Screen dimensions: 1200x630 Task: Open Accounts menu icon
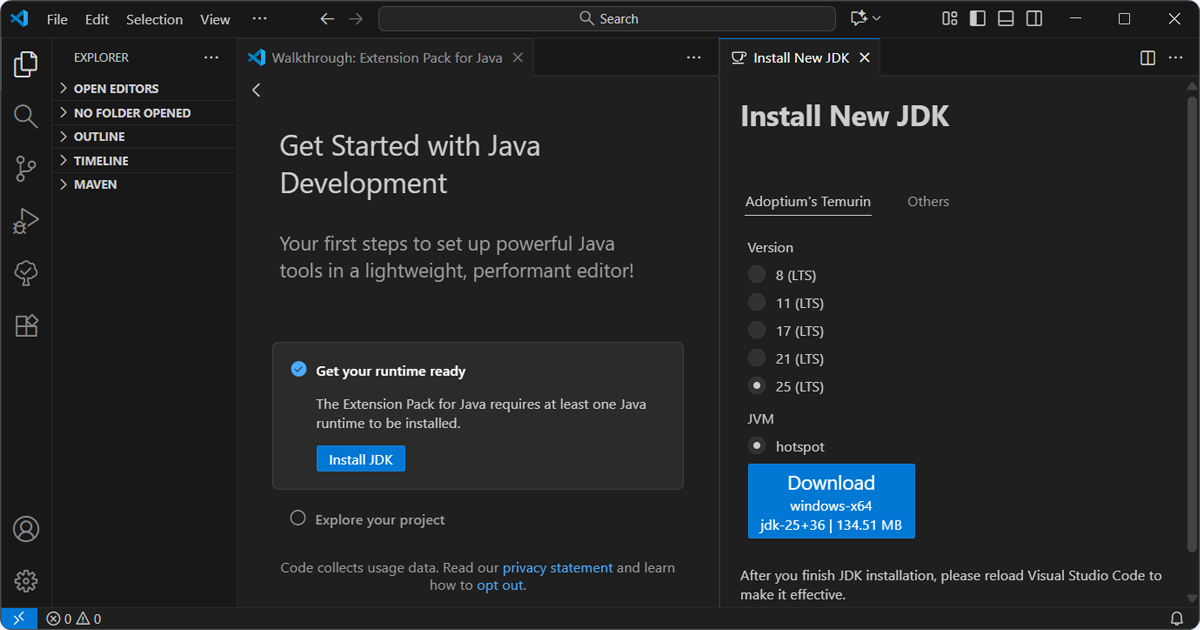tap(26, 529)
